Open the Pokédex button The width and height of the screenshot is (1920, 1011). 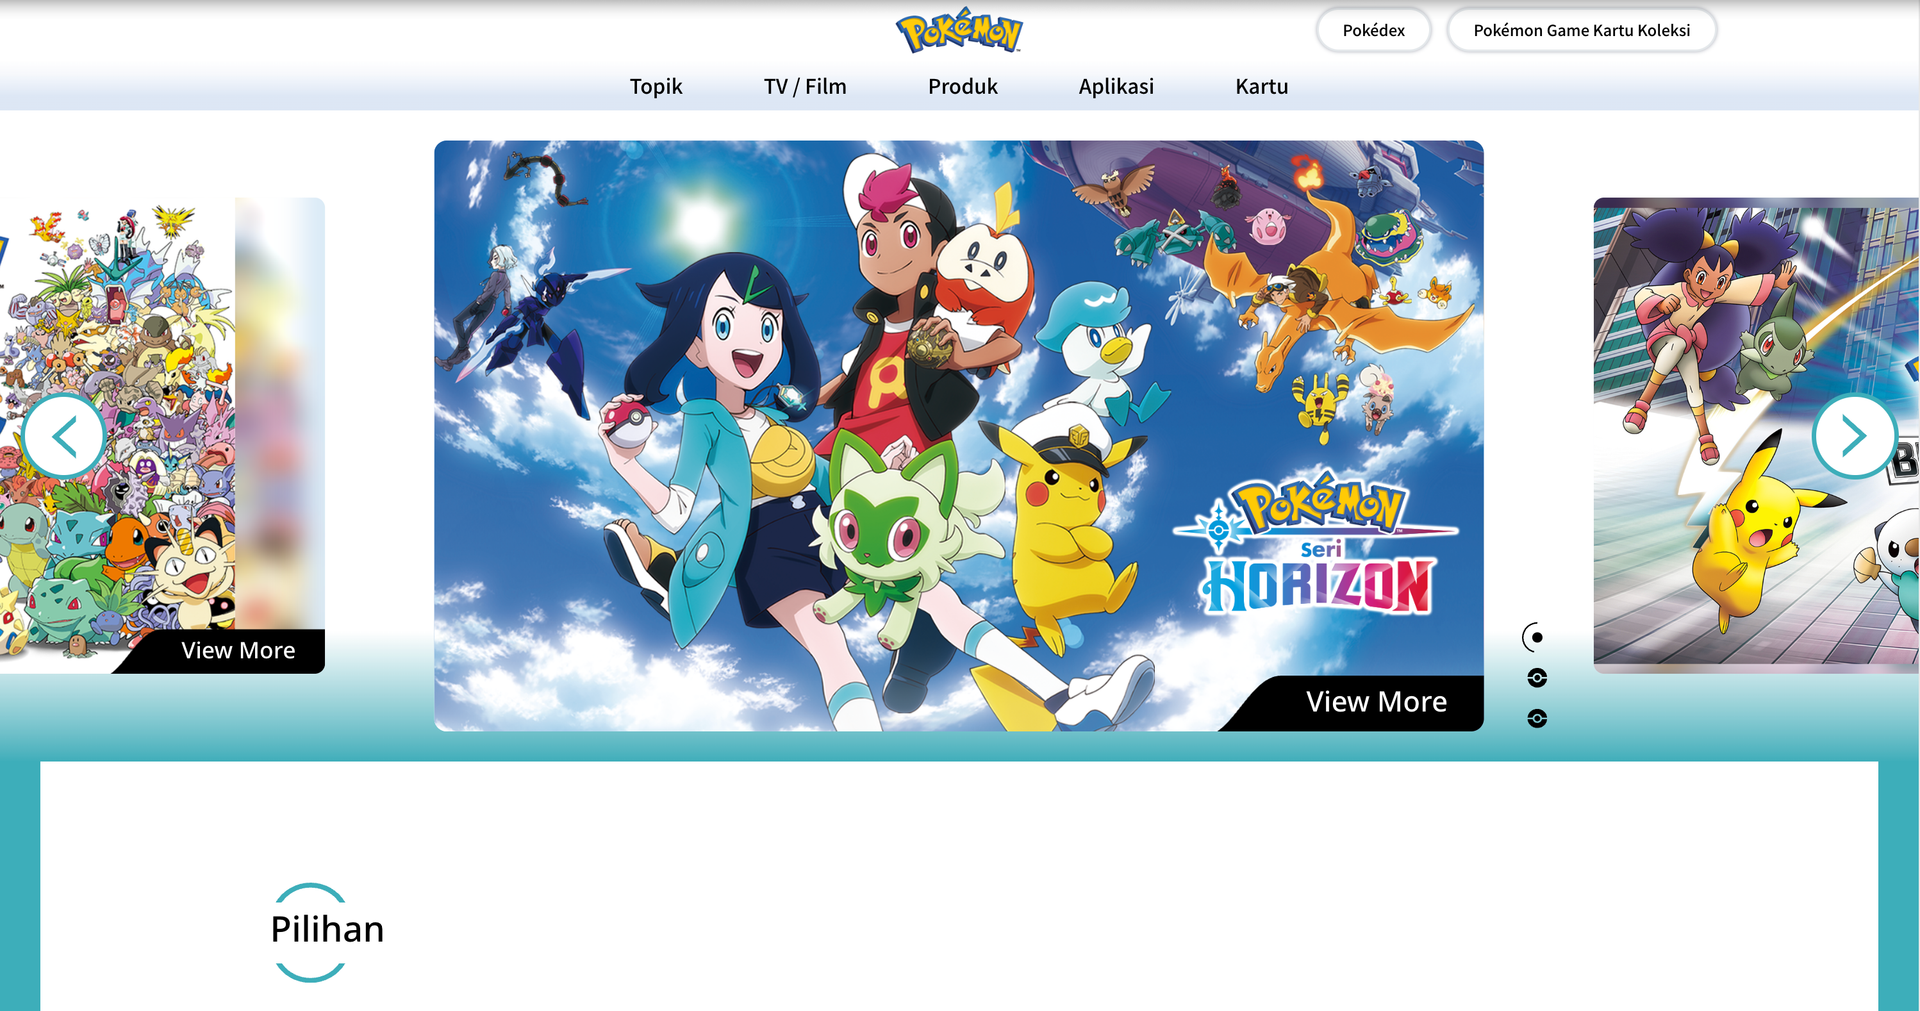(x=1373, y=31)
